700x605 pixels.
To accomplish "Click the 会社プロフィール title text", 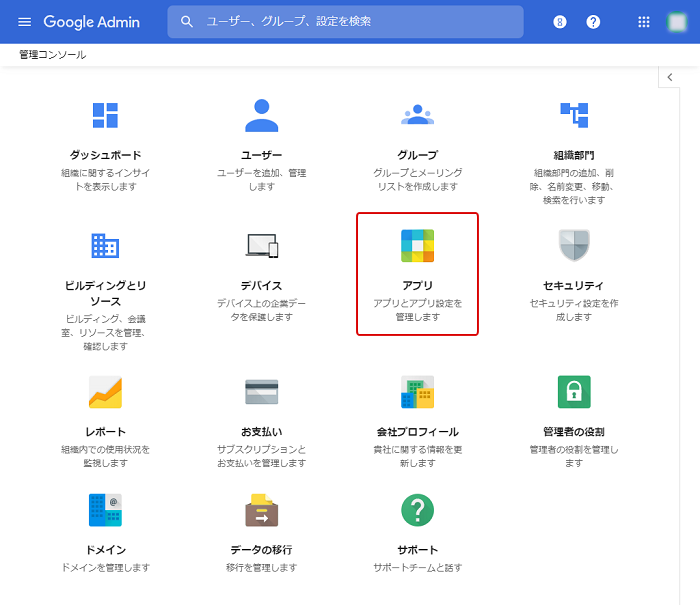I will [417, 432].
